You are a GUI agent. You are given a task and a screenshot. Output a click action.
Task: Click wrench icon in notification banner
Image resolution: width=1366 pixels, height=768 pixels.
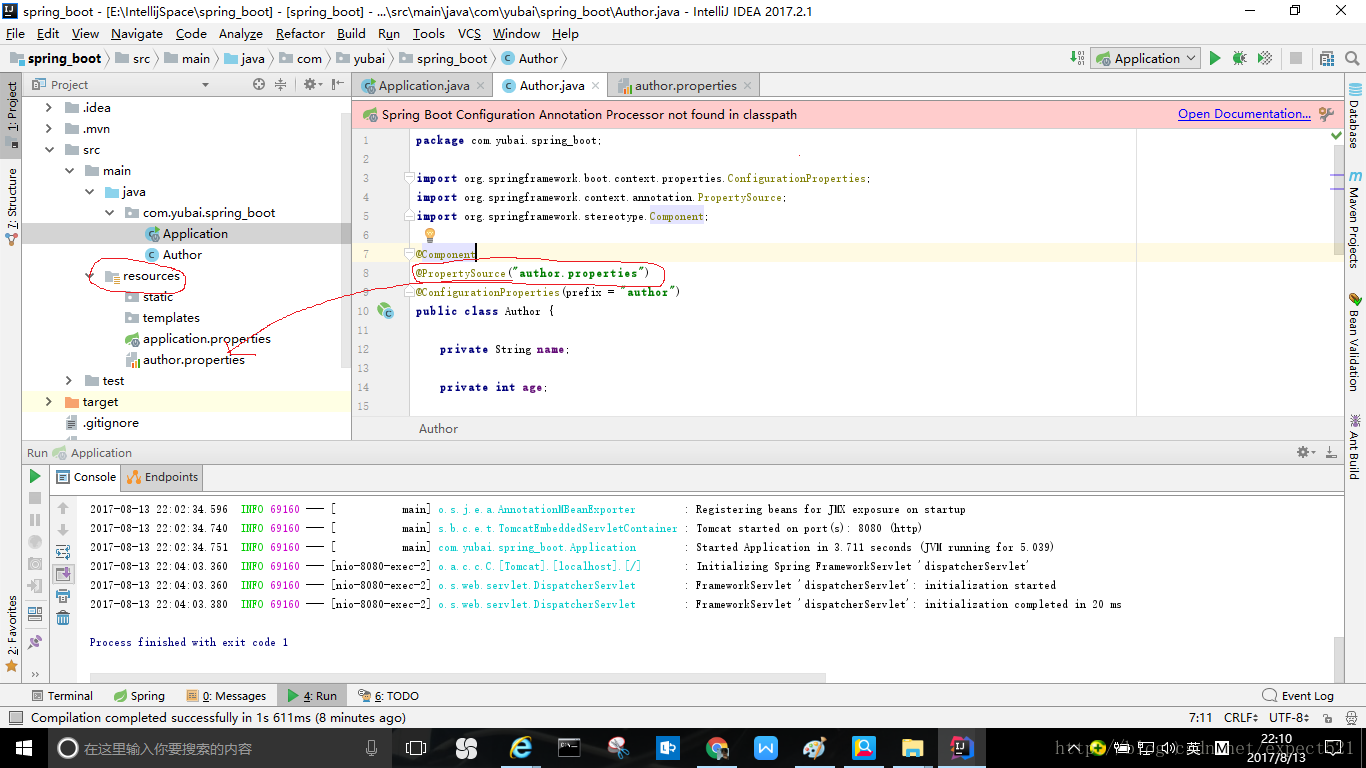point(1327,114)
